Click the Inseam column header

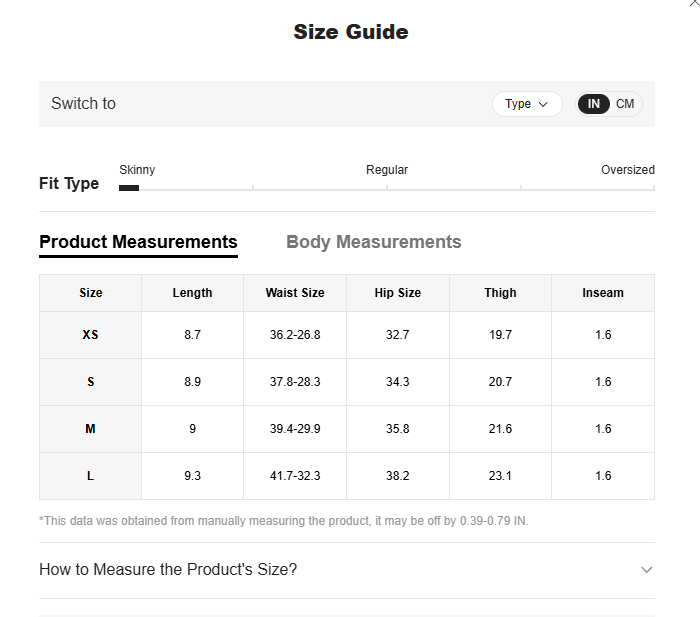click(602, 293)
